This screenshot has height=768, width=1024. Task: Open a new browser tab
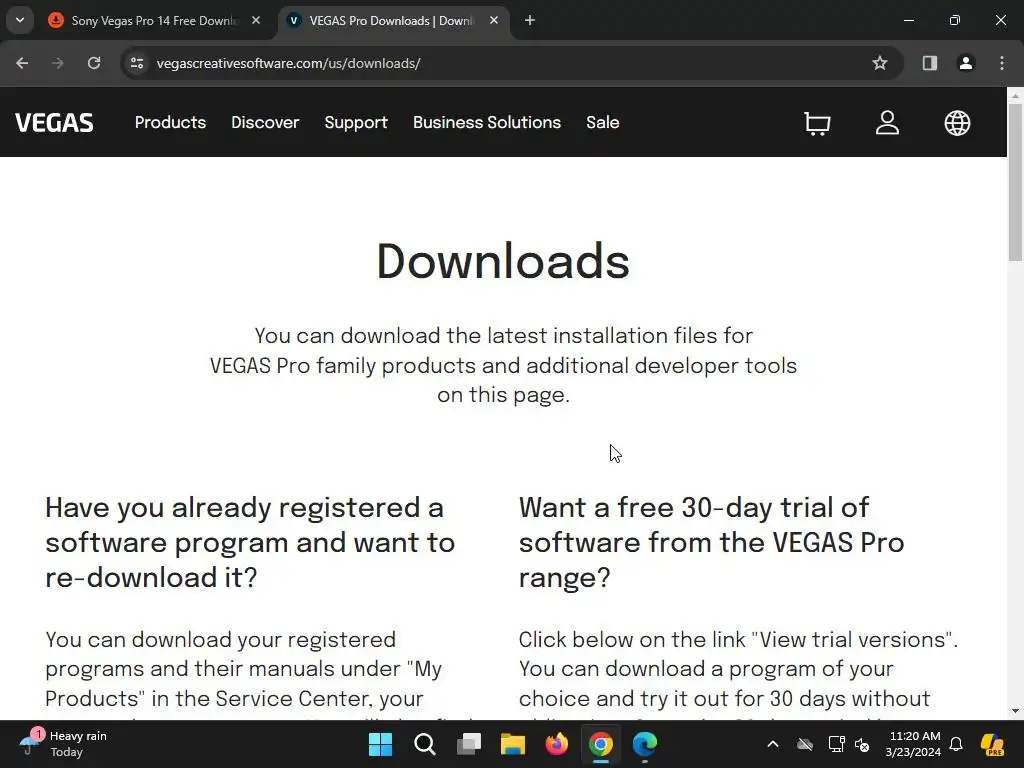point(530,21)
